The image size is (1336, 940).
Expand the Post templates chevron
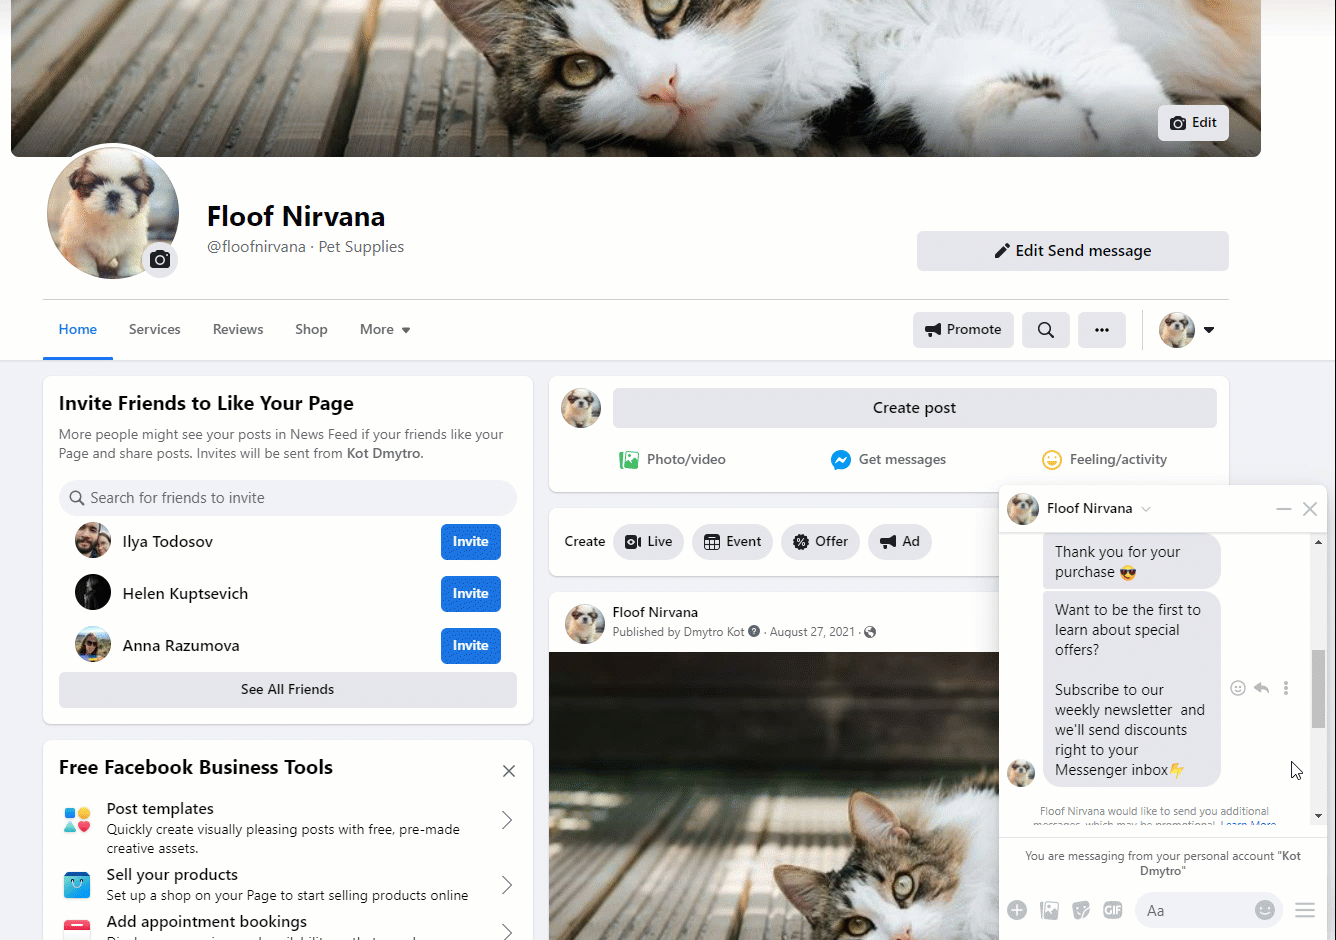(507, 820)
